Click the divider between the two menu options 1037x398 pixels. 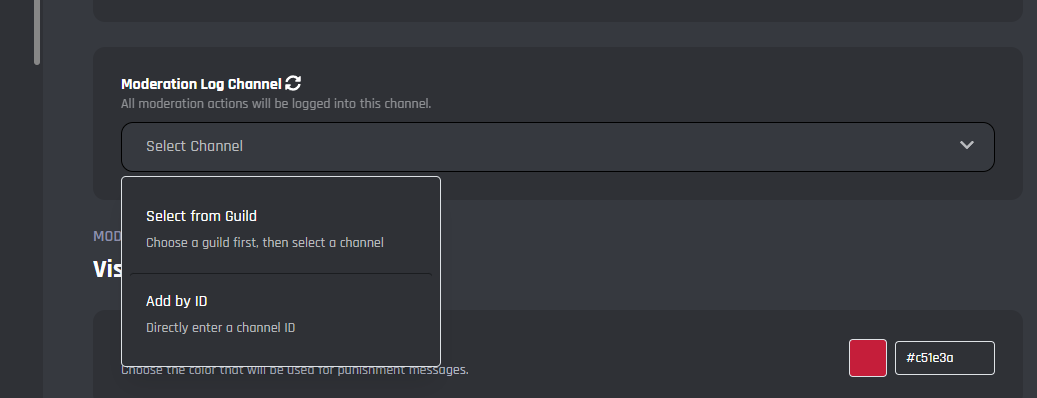click(x=280, y=274)
